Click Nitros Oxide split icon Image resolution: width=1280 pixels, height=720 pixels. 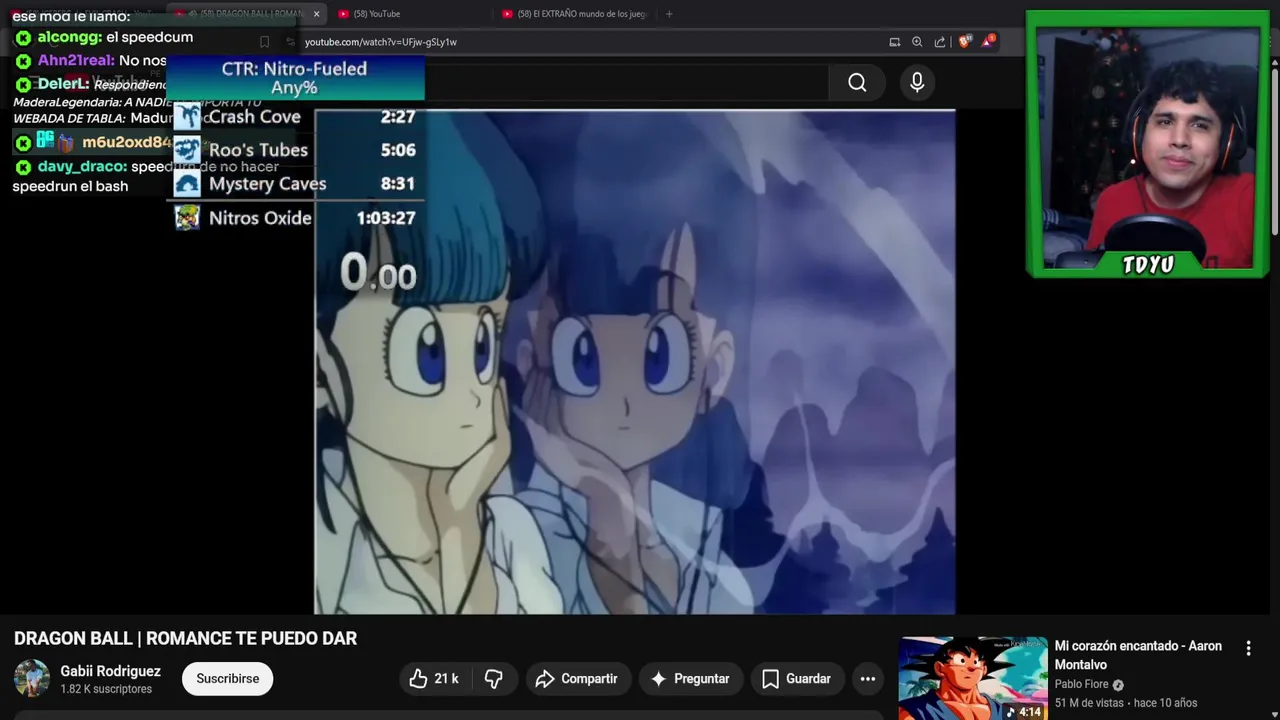(187, 218)
